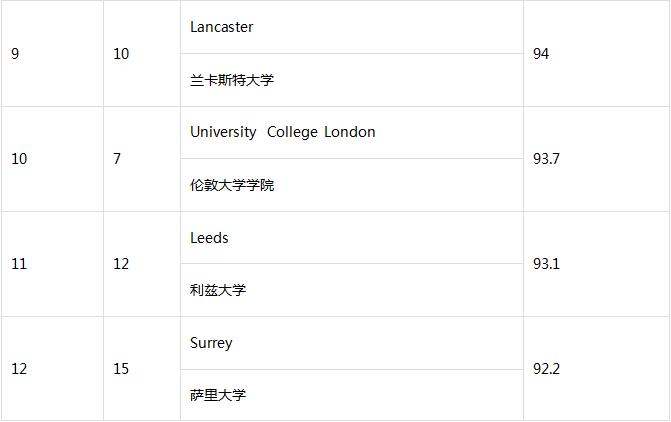Image resolution: width=671 pixels, height=422 pixels.
Task: Select the number 7 in UCL's row
Action: [117, 159]
